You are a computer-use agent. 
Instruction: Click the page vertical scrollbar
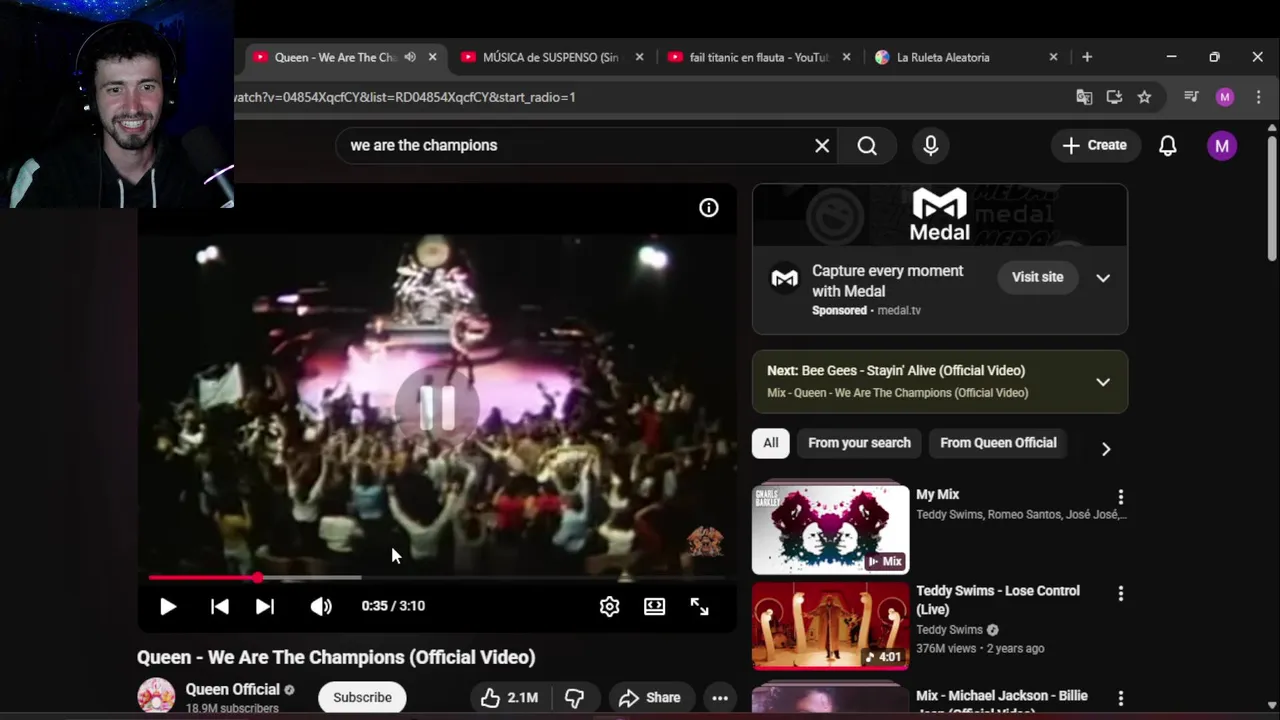(x=1272, y=200)
